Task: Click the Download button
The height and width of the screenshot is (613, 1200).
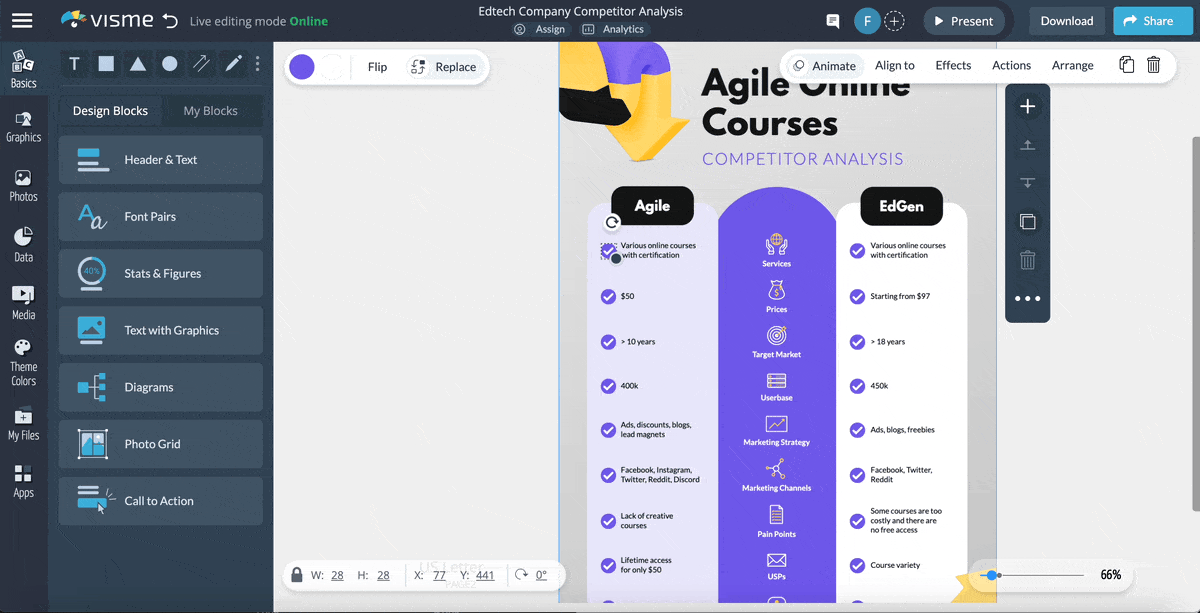Action: point(1066,21)
